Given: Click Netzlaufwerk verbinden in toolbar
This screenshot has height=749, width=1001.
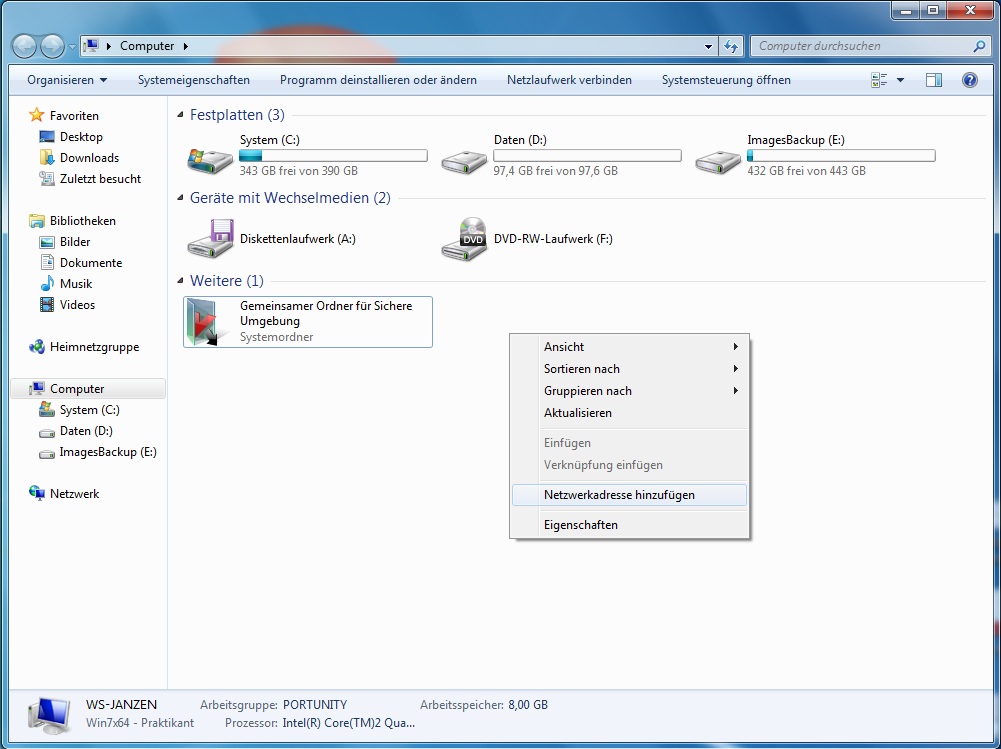Looking at the screenshot, I should point(569,80).
